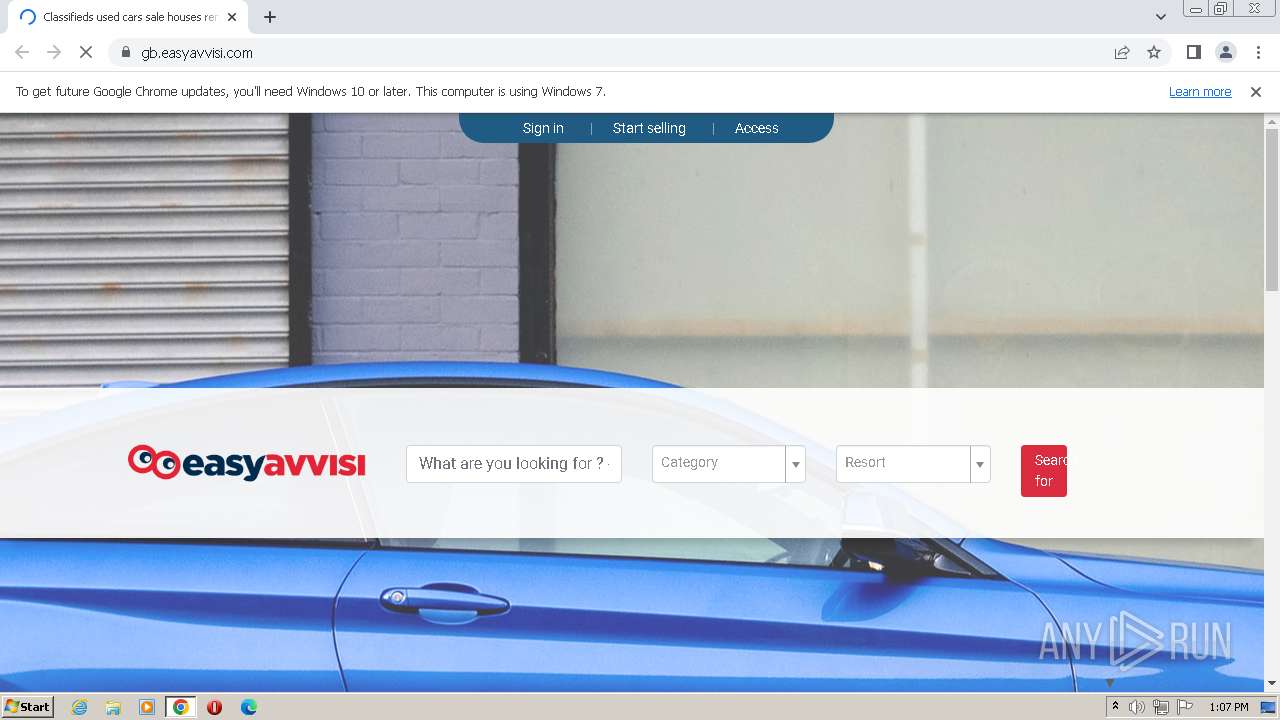Open Windows Start menu
This screenshot has width=1280, height=720.
point(27,706)
